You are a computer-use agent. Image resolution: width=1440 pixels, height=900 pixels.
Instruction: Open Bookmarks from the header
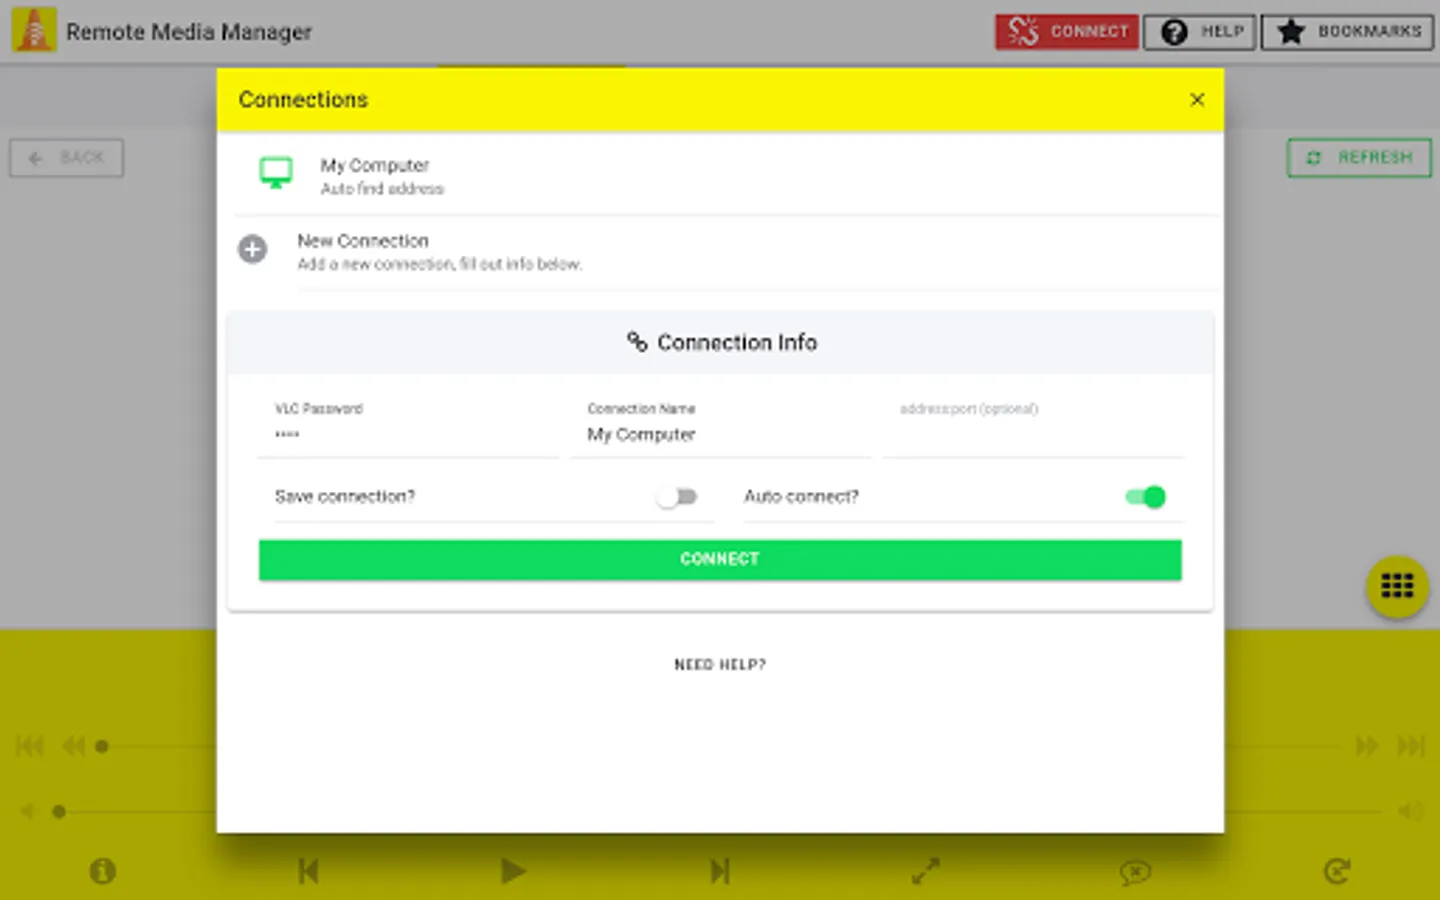(1347, 32)
